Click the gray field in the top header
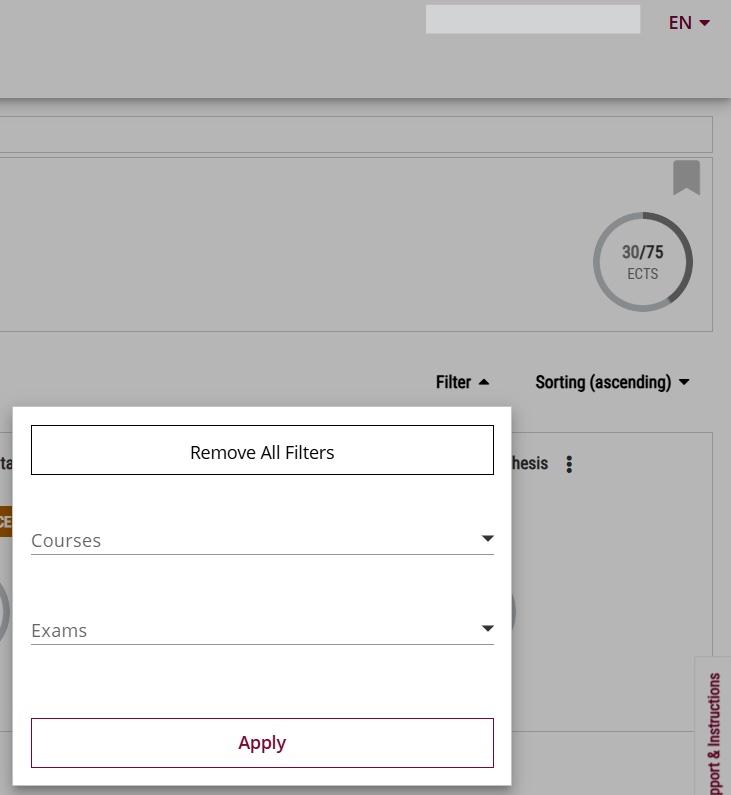 click(532, 20)
